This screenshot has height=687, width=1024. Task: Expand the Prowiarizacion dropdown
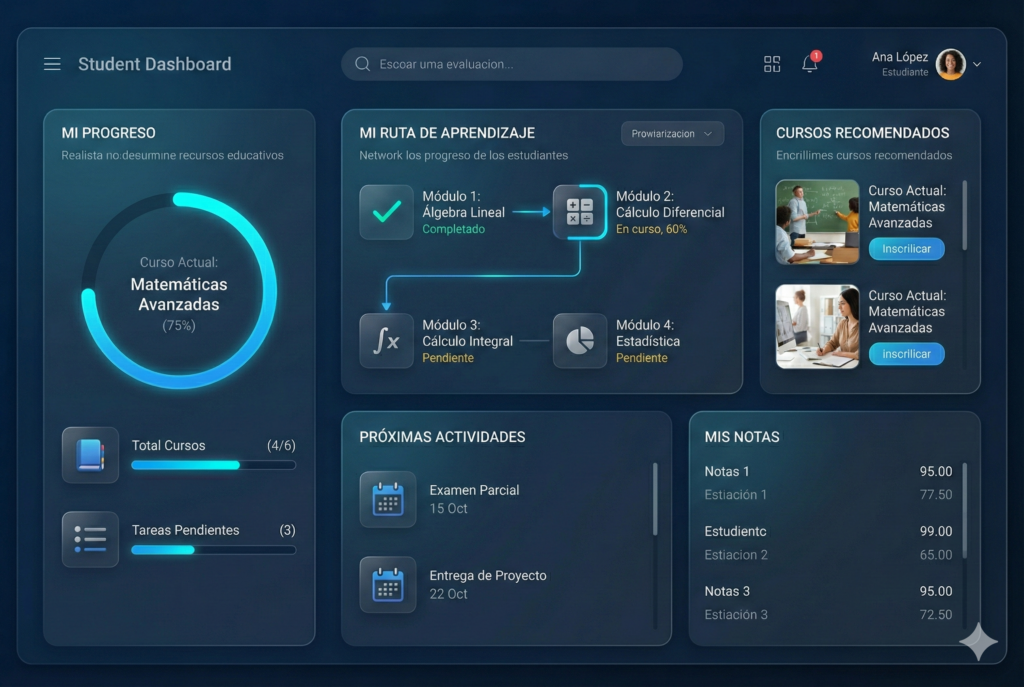tap(672, 134)
